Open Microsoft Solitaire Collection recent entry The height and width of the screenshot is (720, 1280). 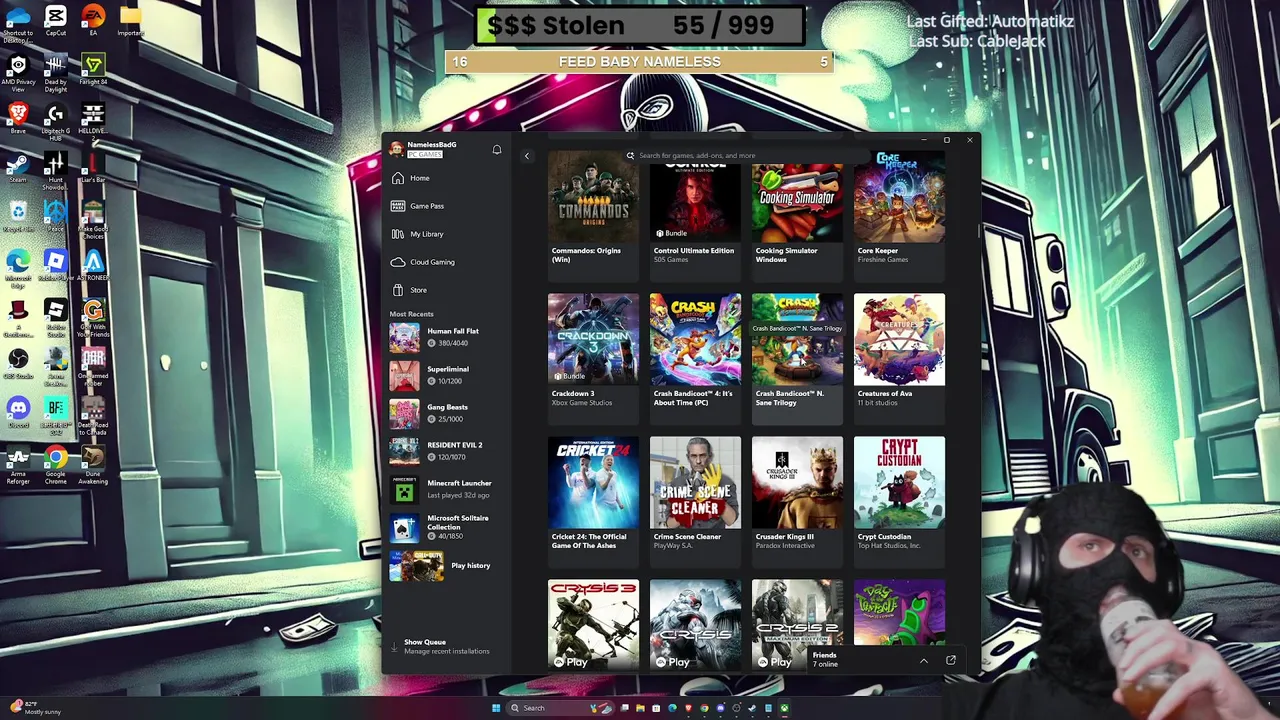tap(448, 528)
